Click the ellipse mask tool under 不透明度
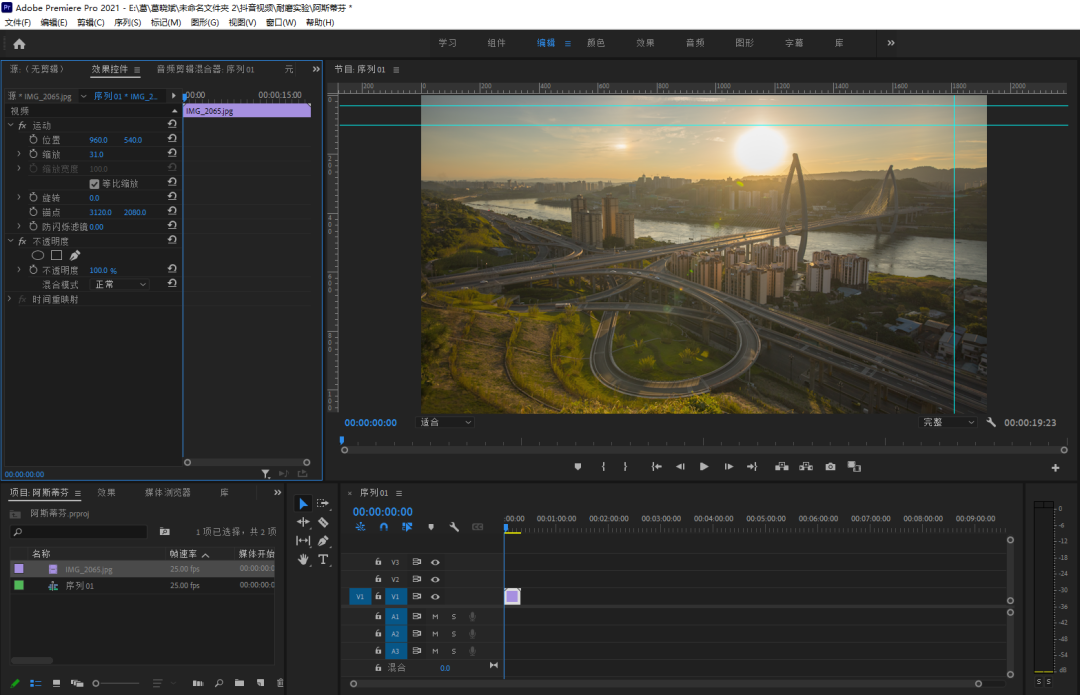Image resolution: width=1080 pixels, height=695 pixels. (38, 255)
